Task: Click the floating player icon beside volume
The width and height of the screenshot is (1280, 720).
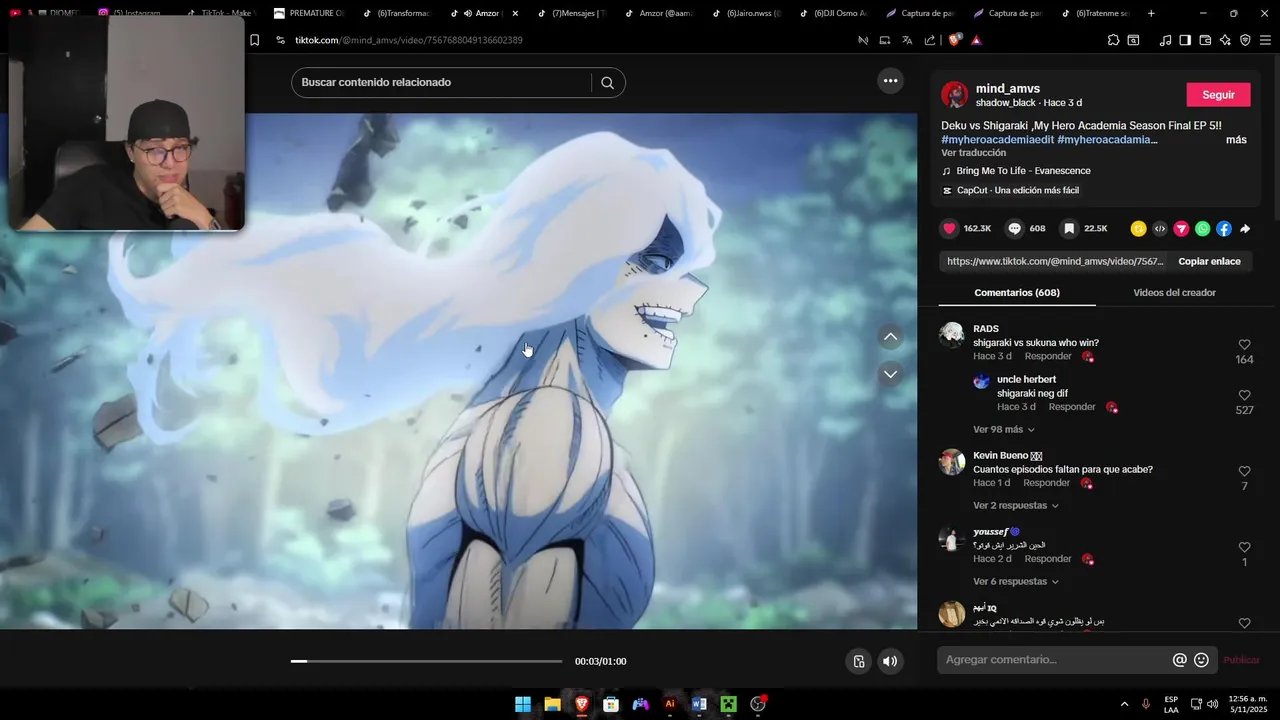Action: click(858, 661)
